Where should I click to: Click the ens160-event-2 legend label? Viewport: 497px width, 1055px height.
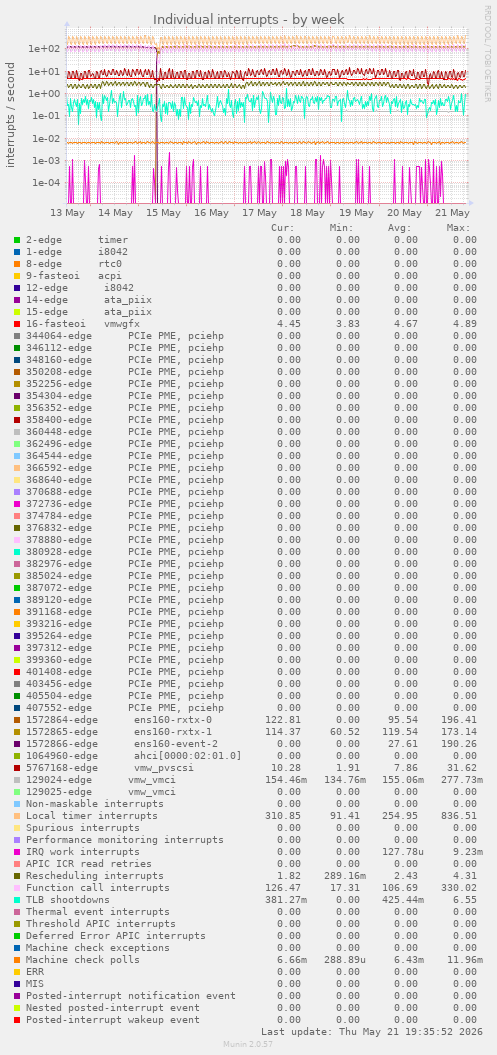[x=176, y=743]
